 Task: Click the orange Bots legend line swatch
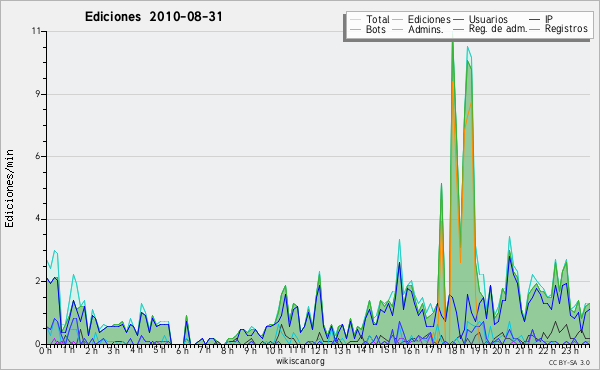tap(355, 29)
